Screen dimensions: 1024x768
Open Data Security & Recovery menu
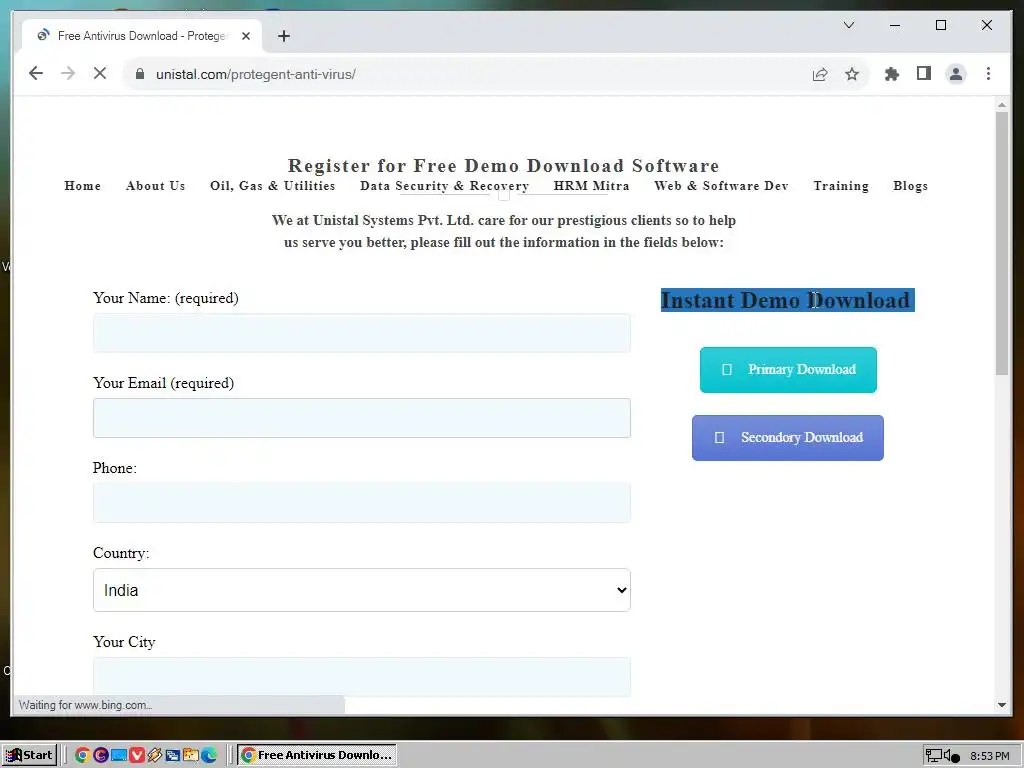pyautogui.click(x=444, y=185)
